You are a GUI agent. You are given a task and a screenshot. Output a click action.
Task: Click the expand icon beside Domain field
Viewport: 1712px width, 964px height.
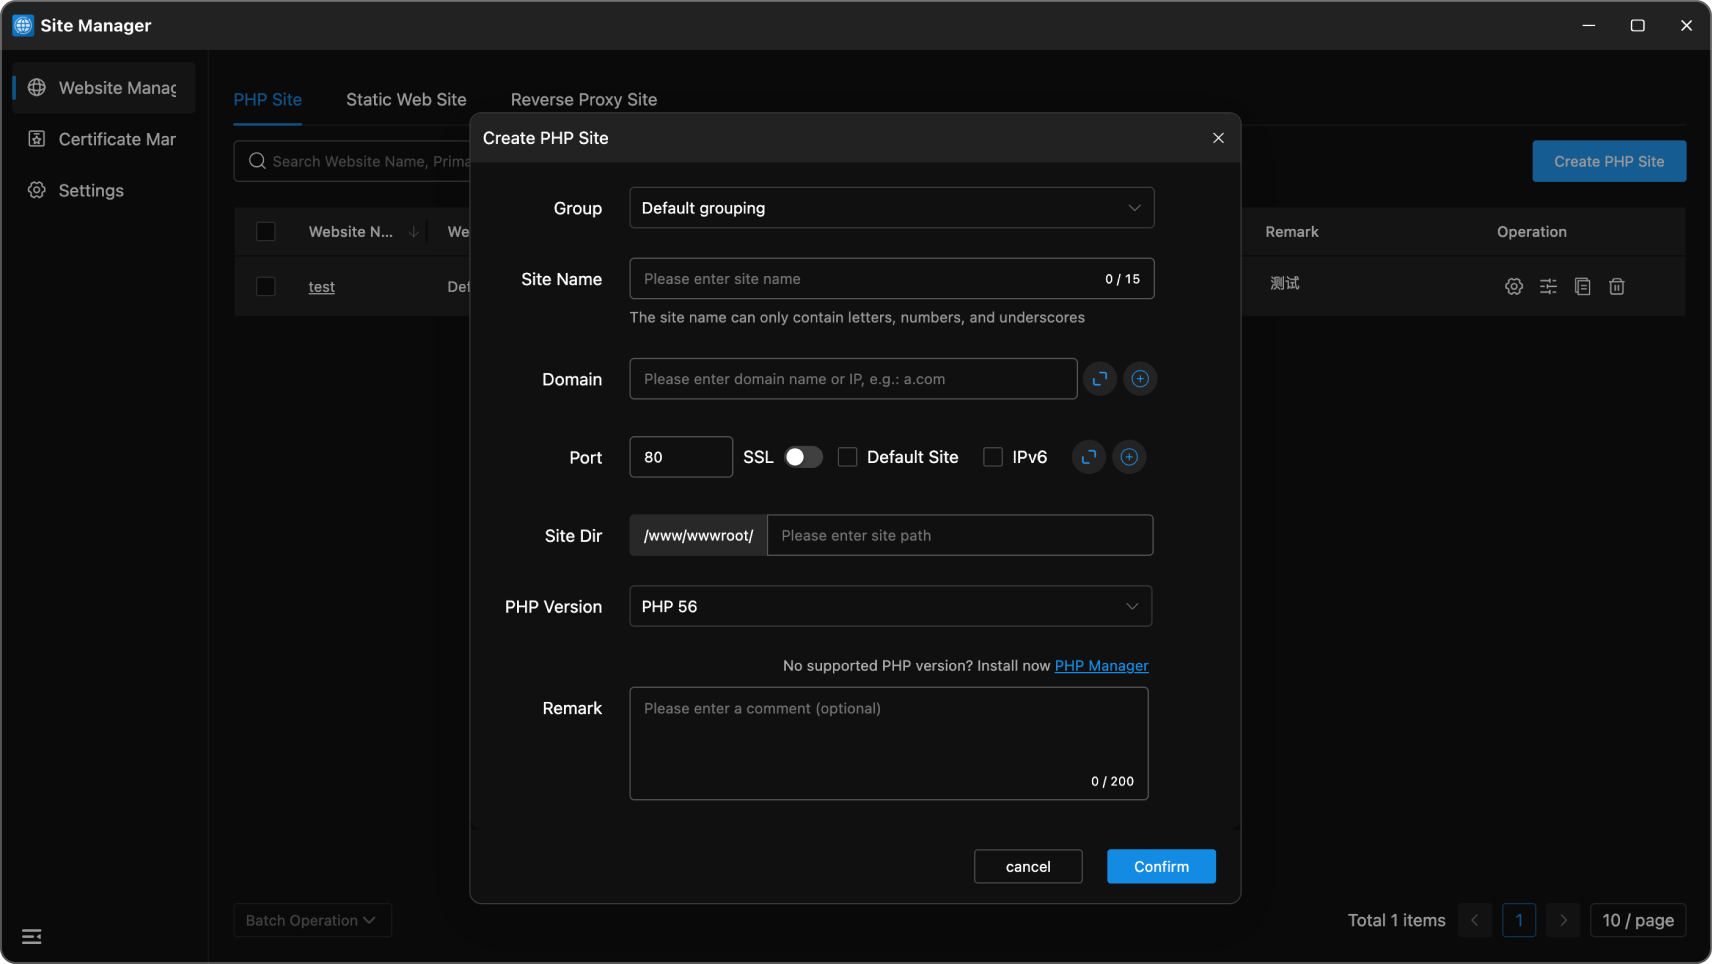point(1099,379)
